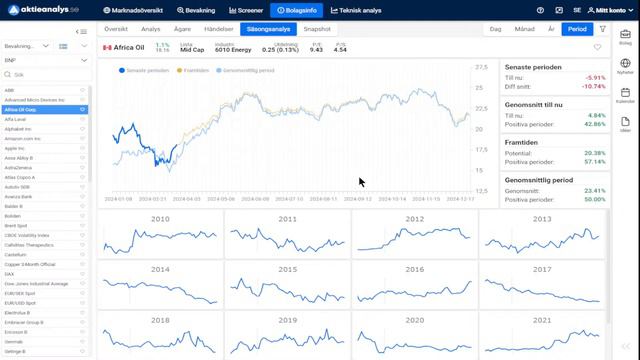Click the search magnifier icon
Viewport: 640px width, 360px height.
(x=8, y=75)
